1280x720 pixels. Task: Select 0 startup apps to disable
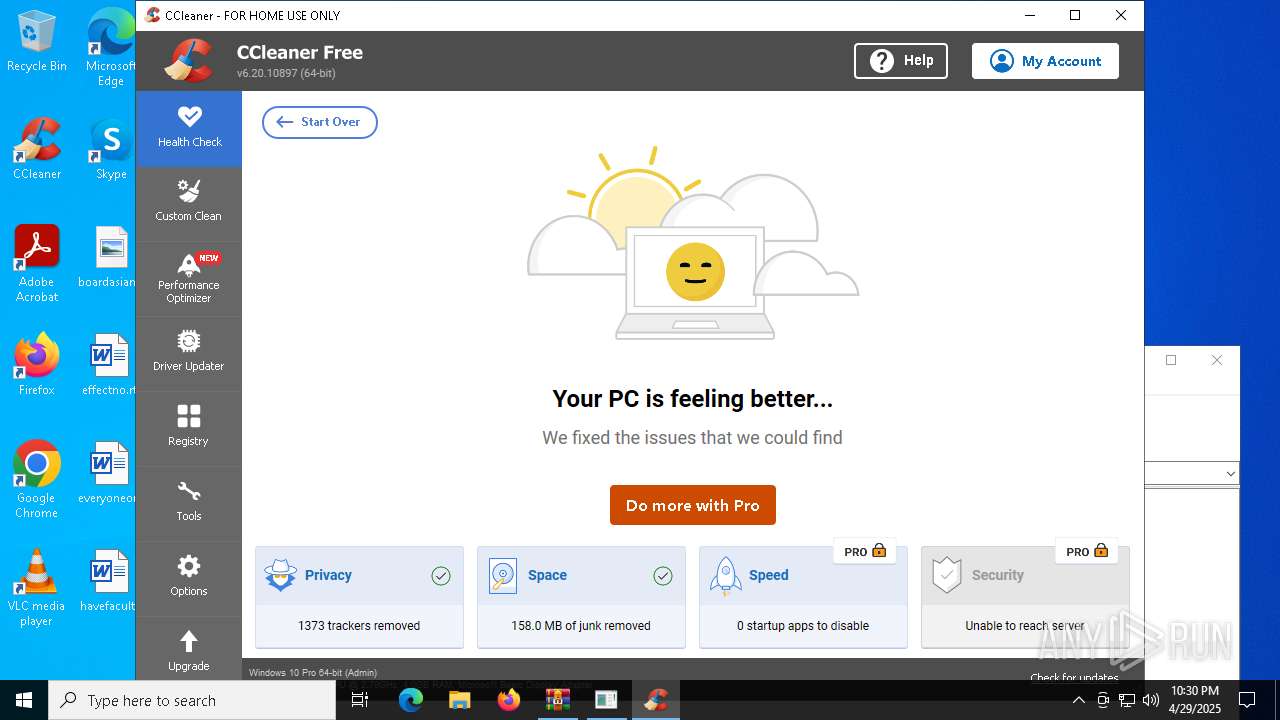[803, 626]
